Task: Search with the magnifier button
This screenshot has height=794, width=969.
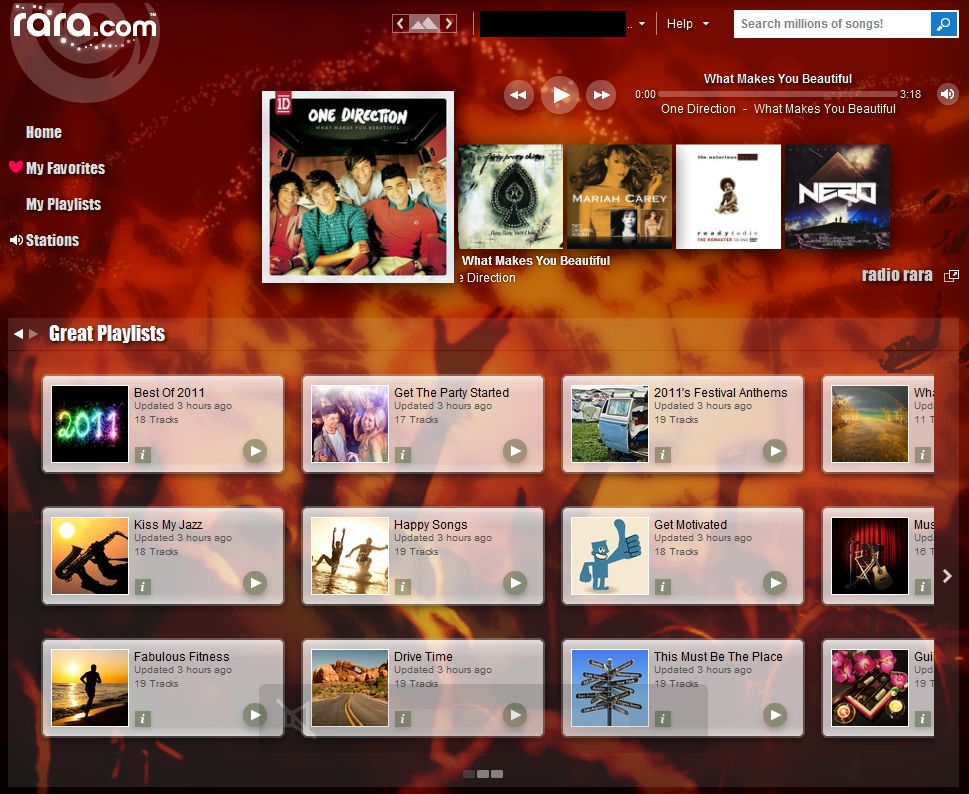Action: (944, 23)
